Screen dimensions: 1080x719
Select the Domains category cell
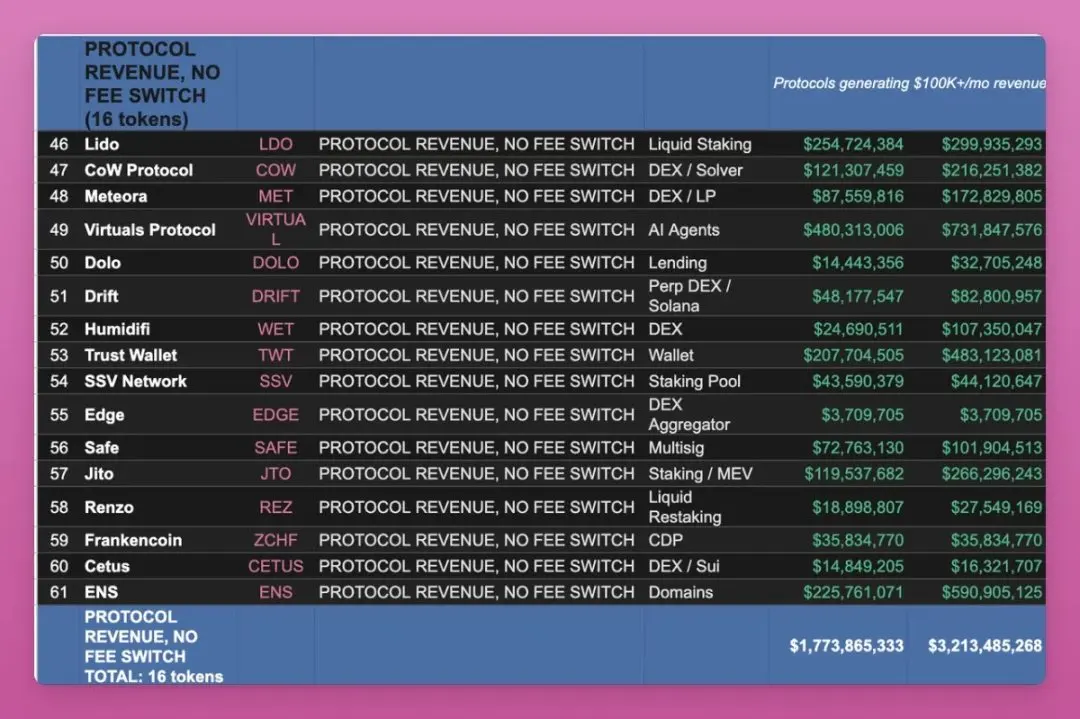[681, 592]
